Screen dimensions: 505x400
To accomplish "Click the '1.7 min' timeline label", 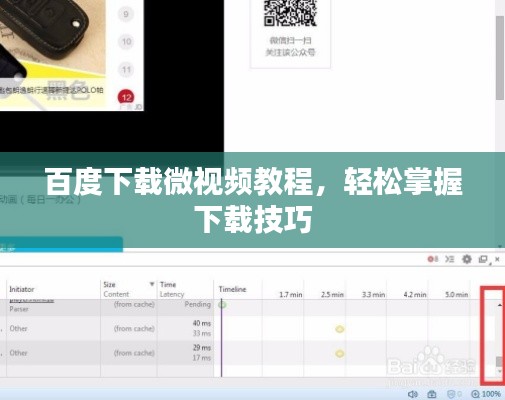I will (291, 295).
